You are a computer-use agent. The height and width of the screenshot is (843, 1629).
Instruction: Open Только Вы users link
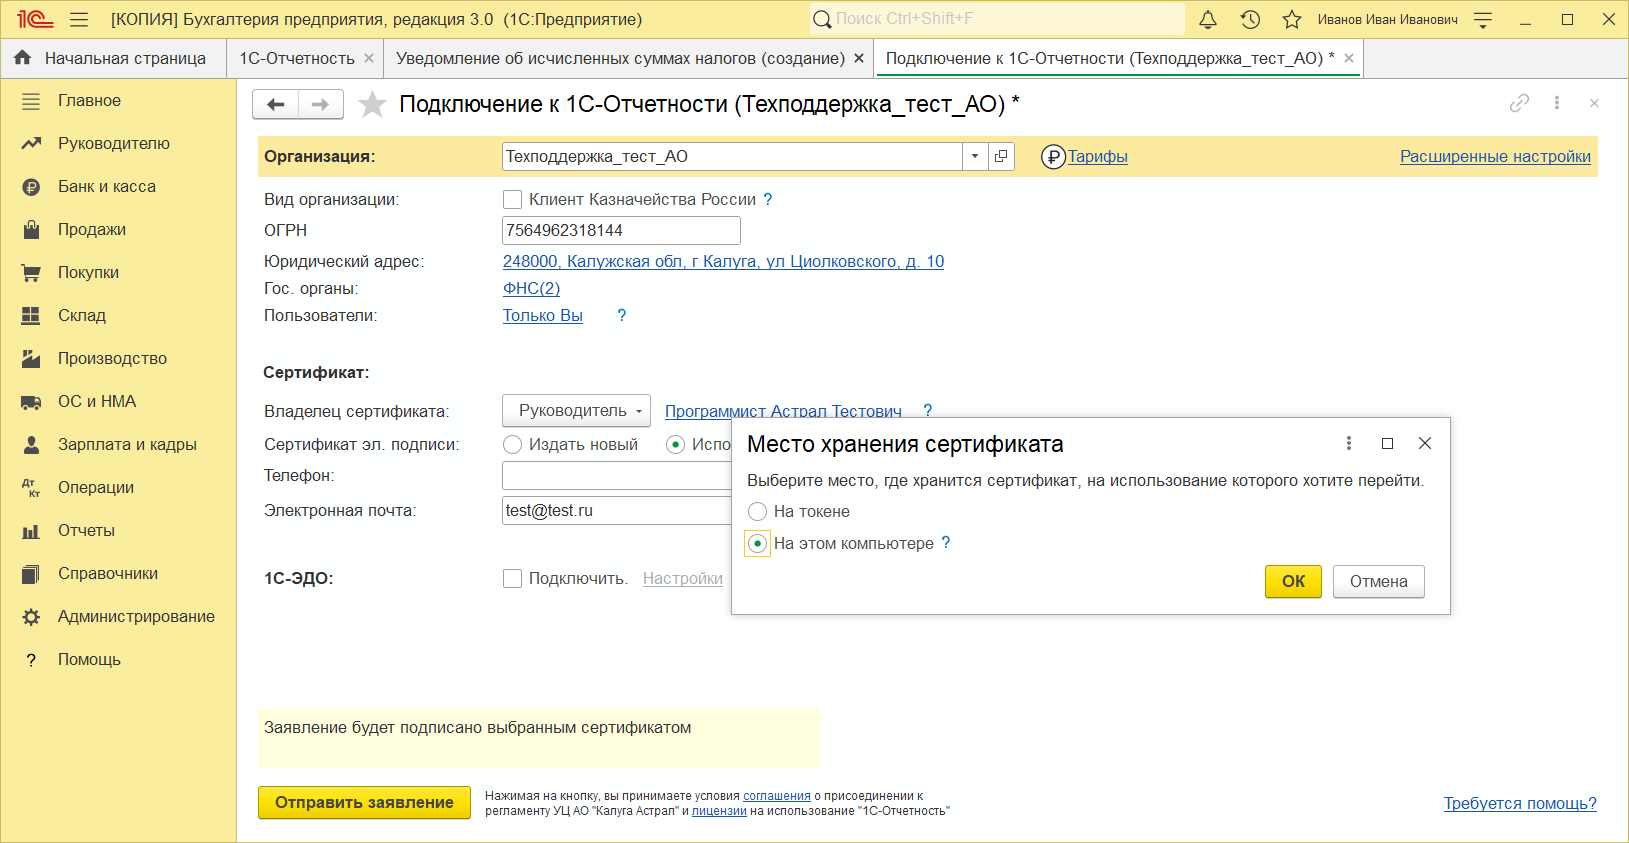pyautogui.click(x=543, y=315)
